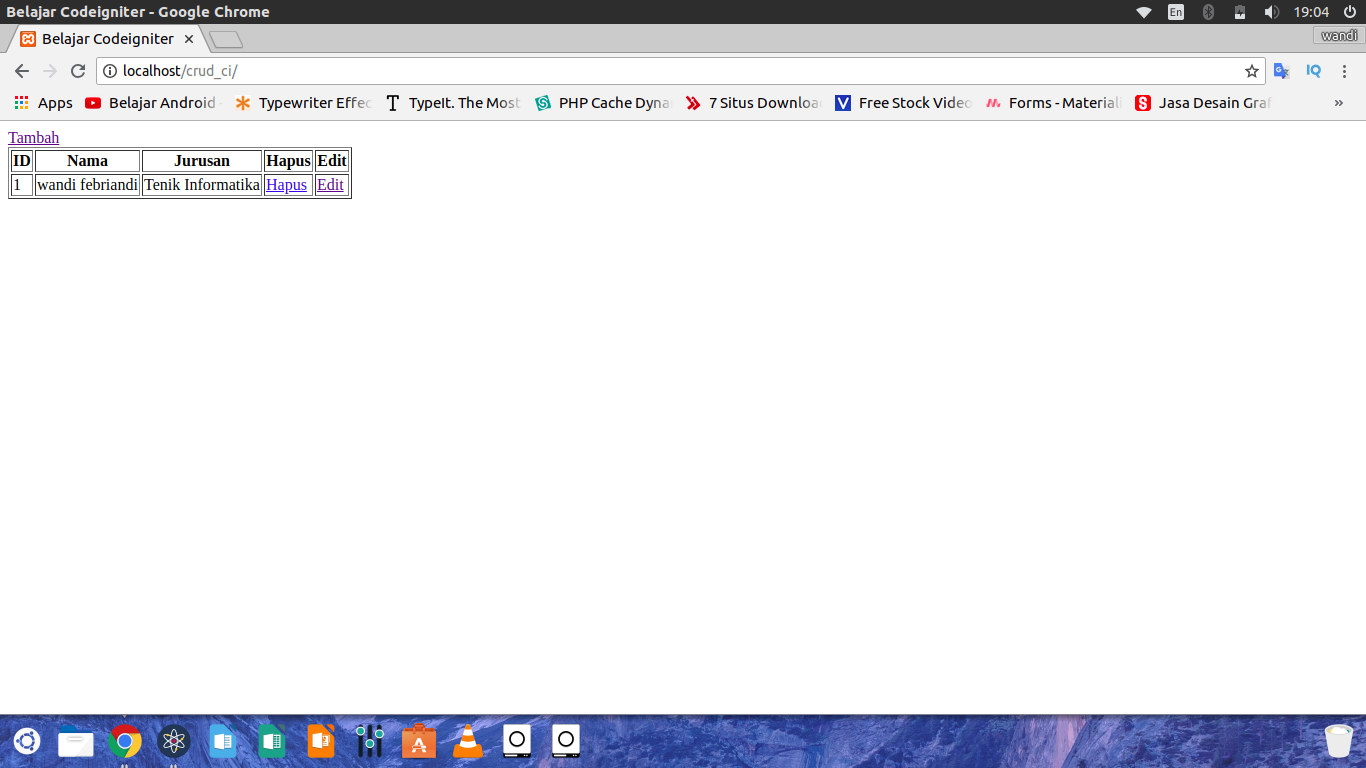Launch the Atom editor from dock
1366x768 pixels.
174,741
